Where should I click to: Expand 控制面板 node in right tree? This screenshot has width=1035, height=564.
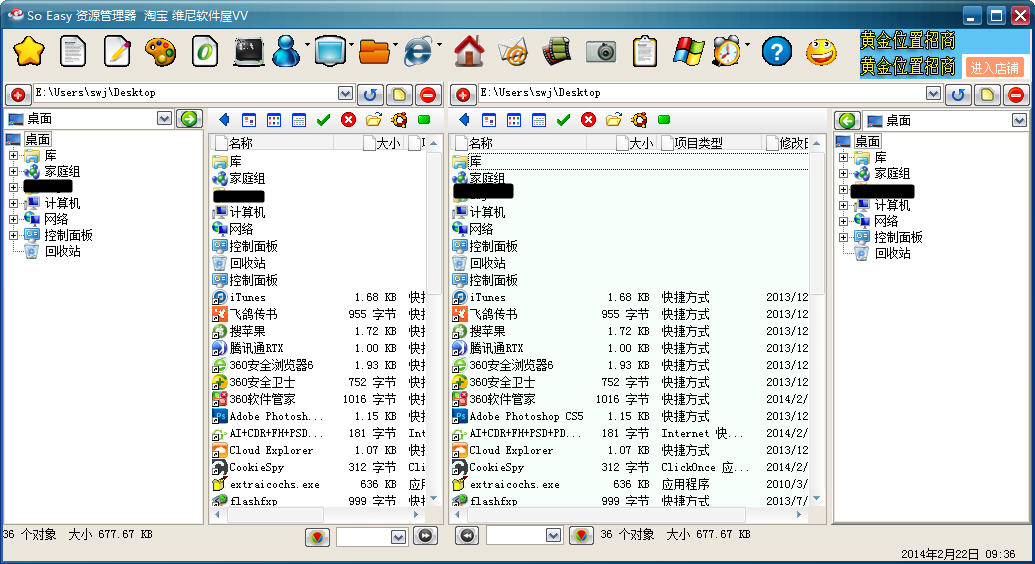click(x=844, y=237)
